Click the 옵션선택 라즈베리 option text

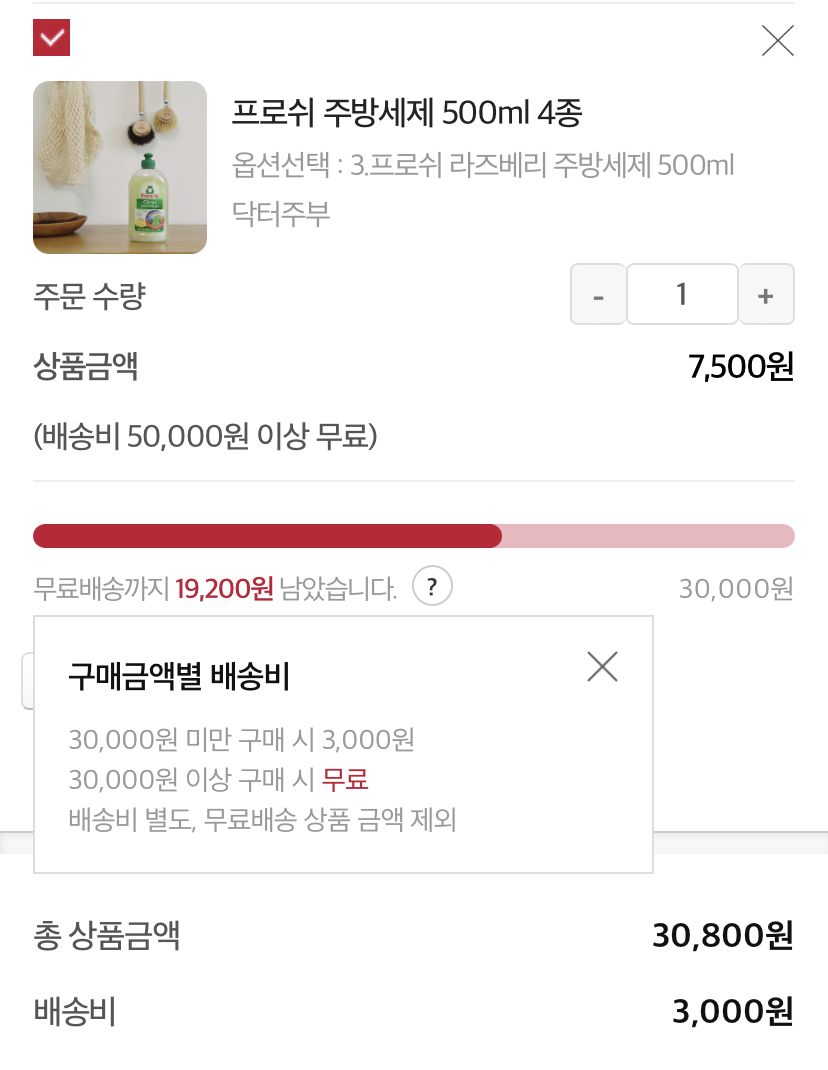point(483,165)
